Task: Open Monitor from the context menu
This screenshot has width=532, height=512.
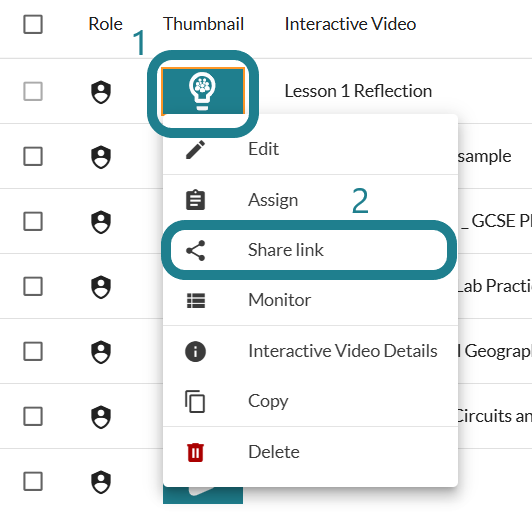Action: tap(310, 300)
